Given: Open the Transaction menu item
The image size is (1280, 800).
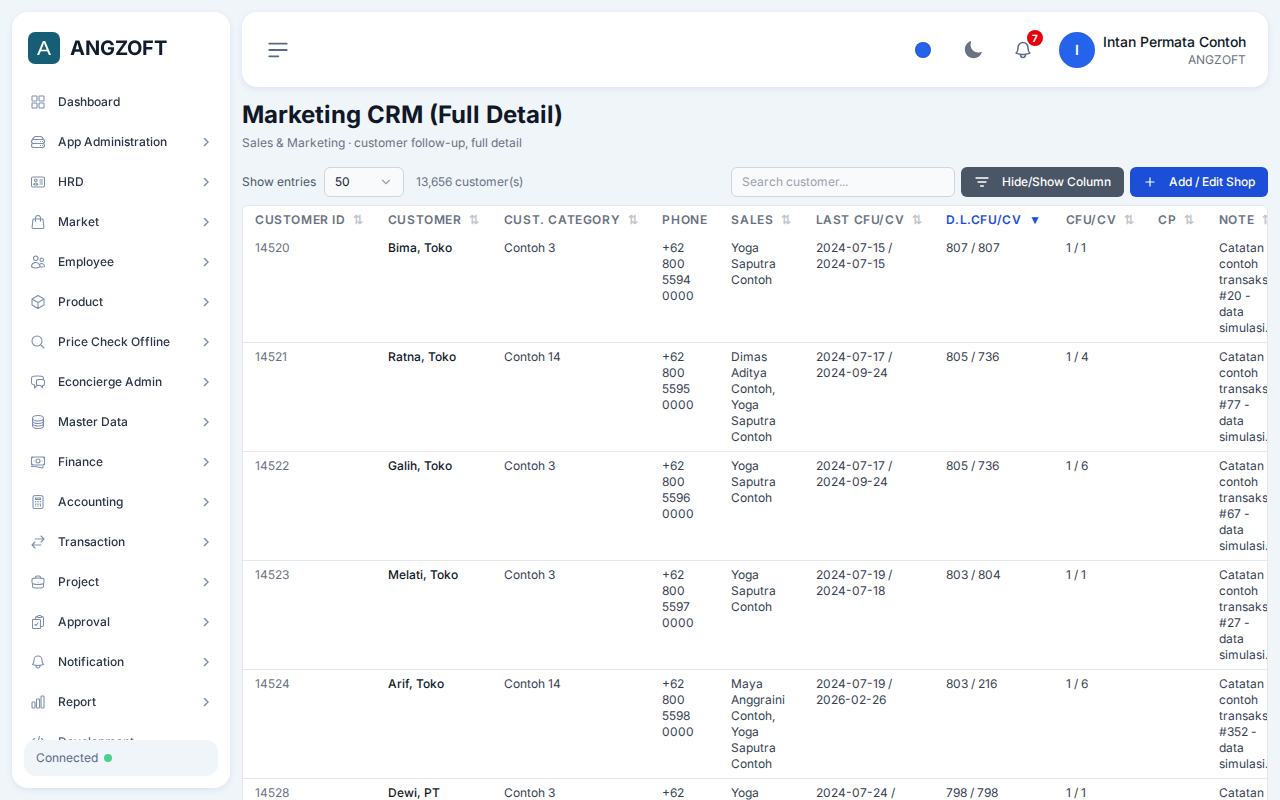Looking at the screenshot, I should click(121, 542).
